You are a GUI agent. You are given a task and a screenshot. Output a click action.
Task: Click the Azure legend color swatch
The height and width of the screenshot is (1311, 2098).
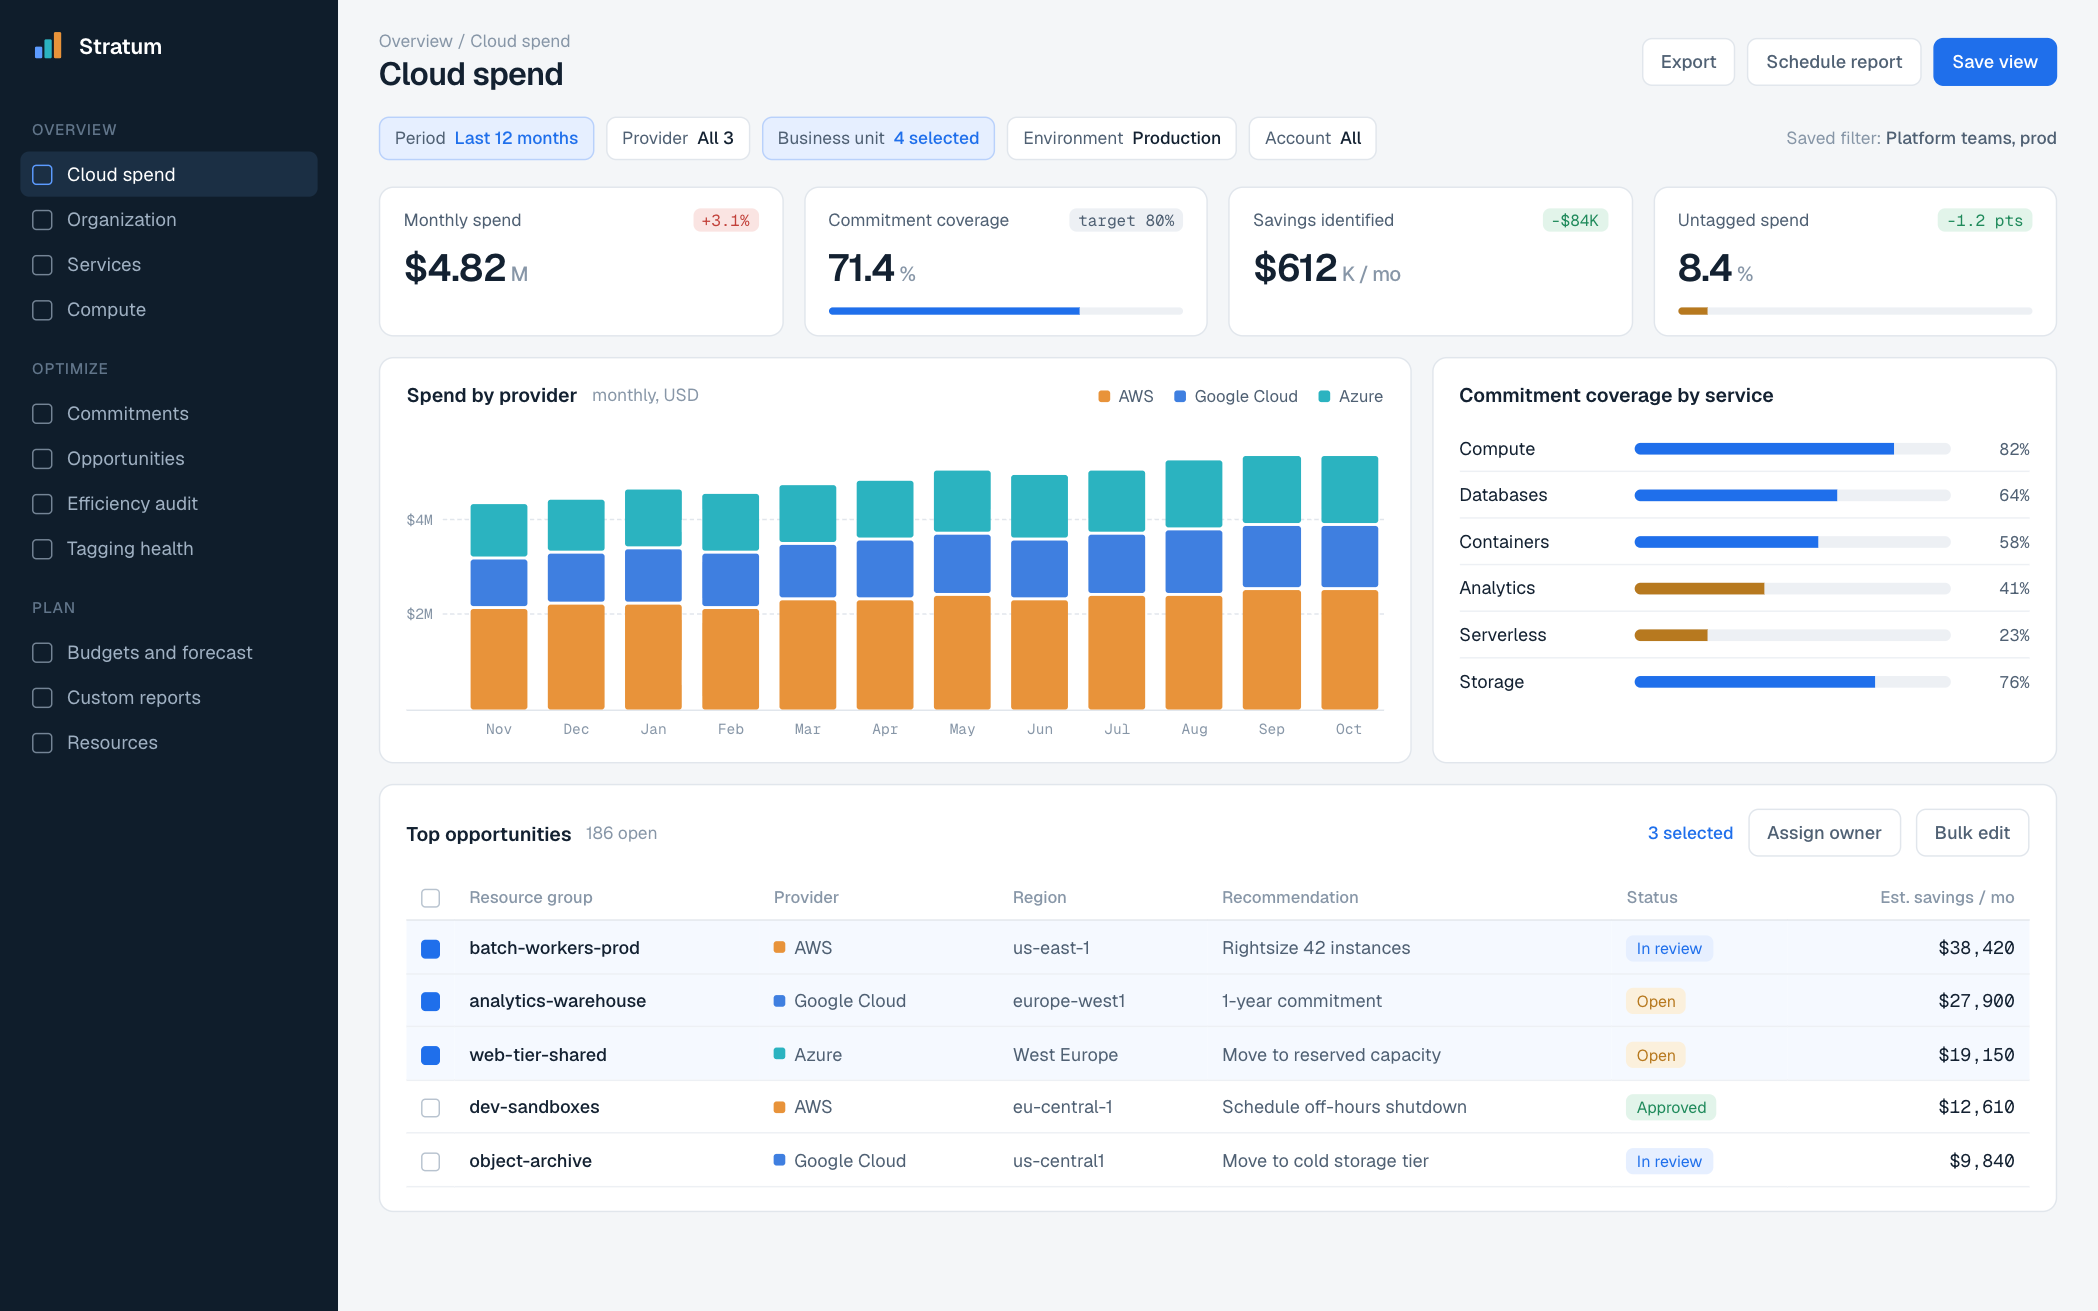1324,397
